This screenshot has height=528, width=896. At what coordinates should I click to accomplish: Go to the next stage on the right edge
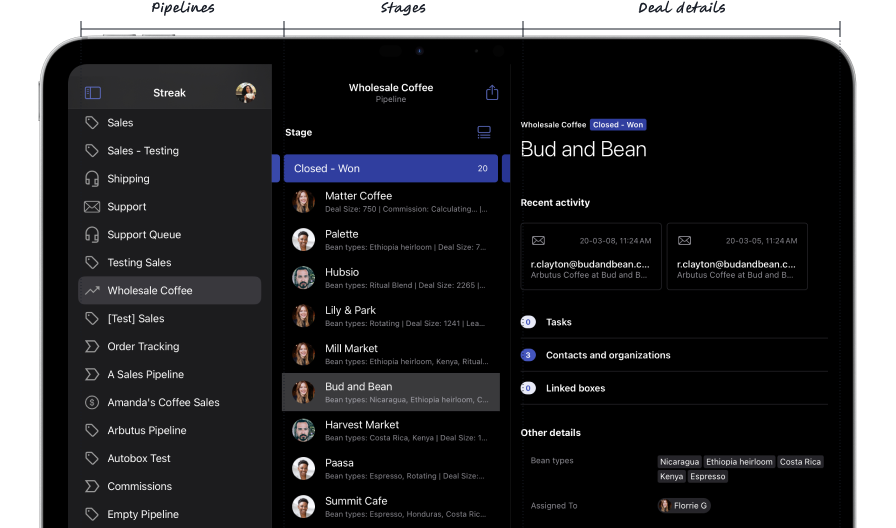point(506,168)
